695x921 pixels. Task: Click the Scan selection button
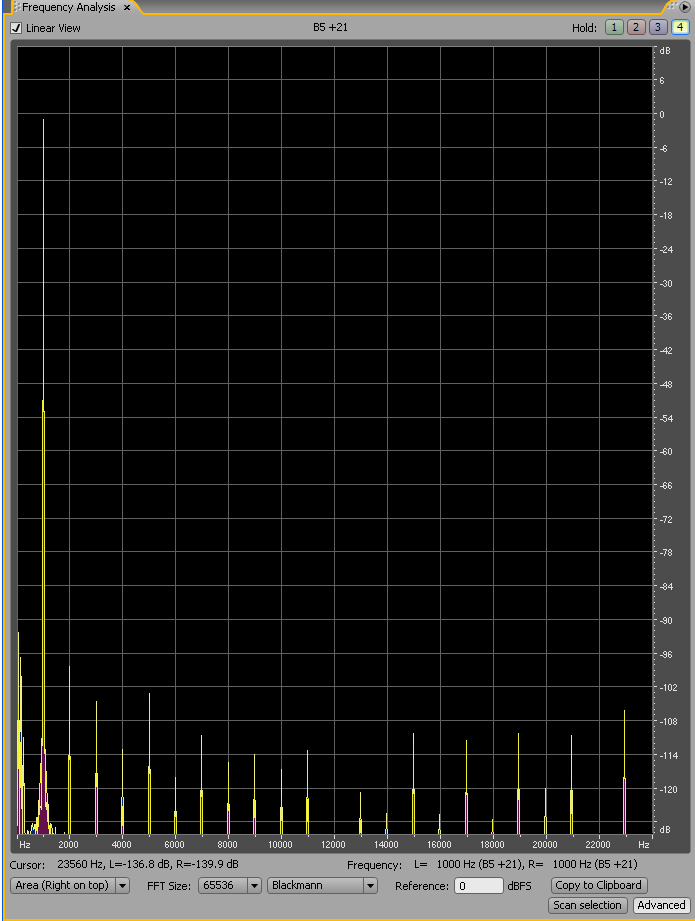[587, 905]
